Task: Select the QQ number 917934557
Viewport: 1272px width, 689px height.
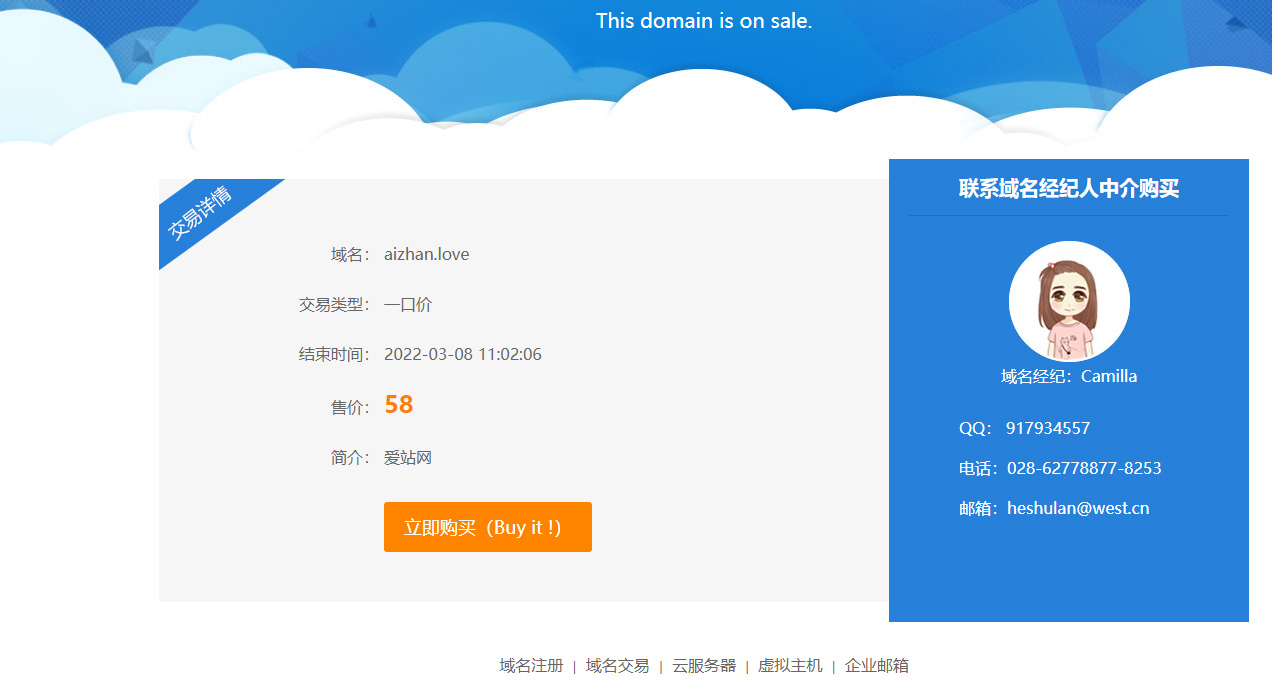Action: [x=1047, y=429]
